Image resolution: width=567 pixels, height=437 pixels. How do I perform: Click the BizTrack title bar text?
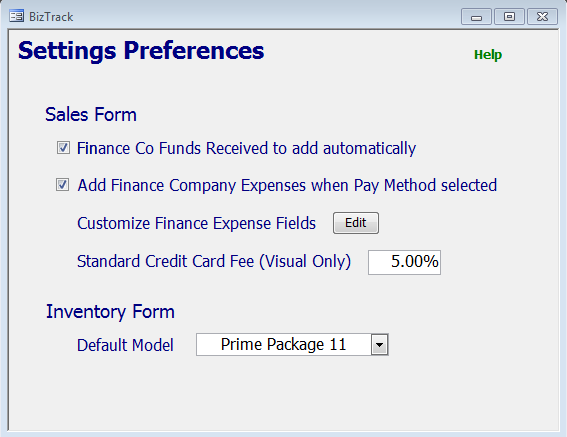51,17
